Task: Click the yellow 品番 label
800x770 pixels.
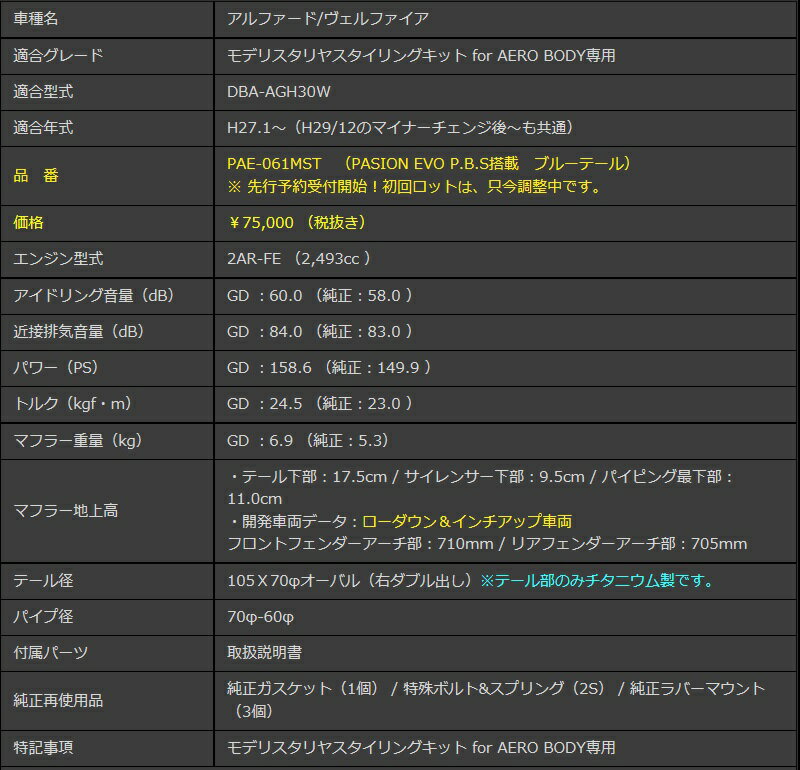Action: point(36,175)
